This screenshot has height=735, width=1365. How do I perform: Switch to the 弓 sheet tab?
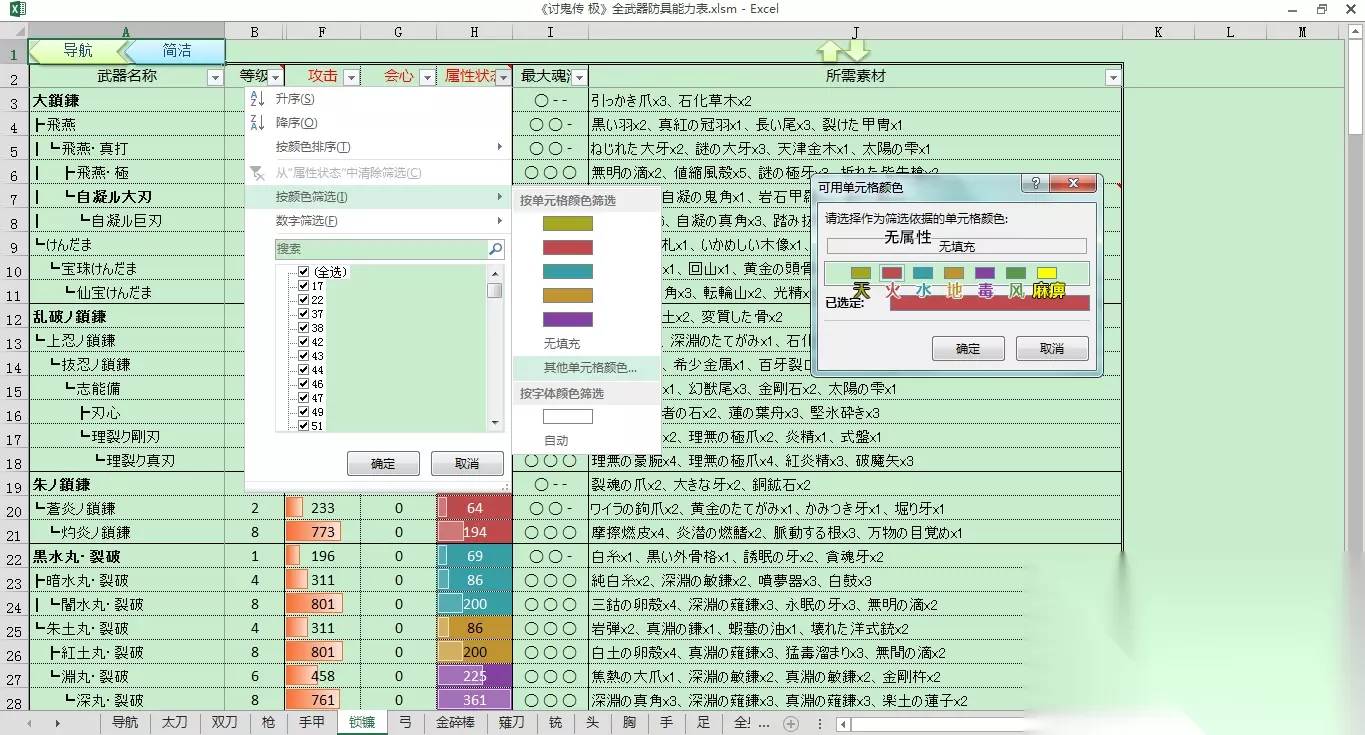(x=405, y=723)
